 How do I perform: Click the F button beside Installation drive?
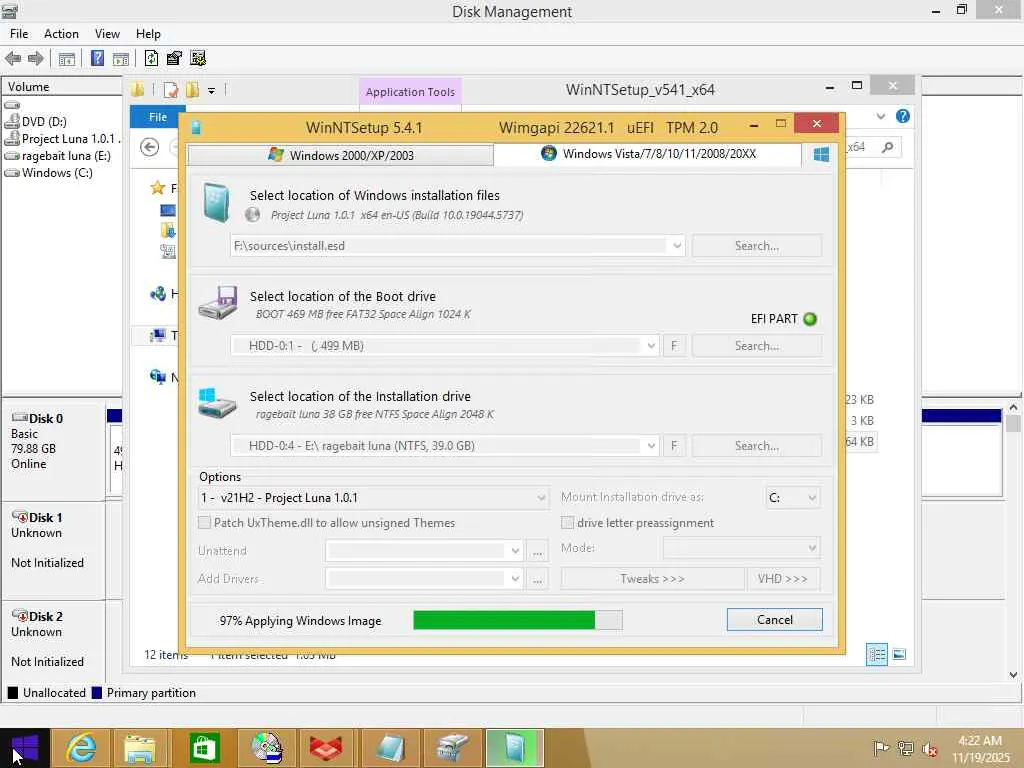click(x=674, y=445)
